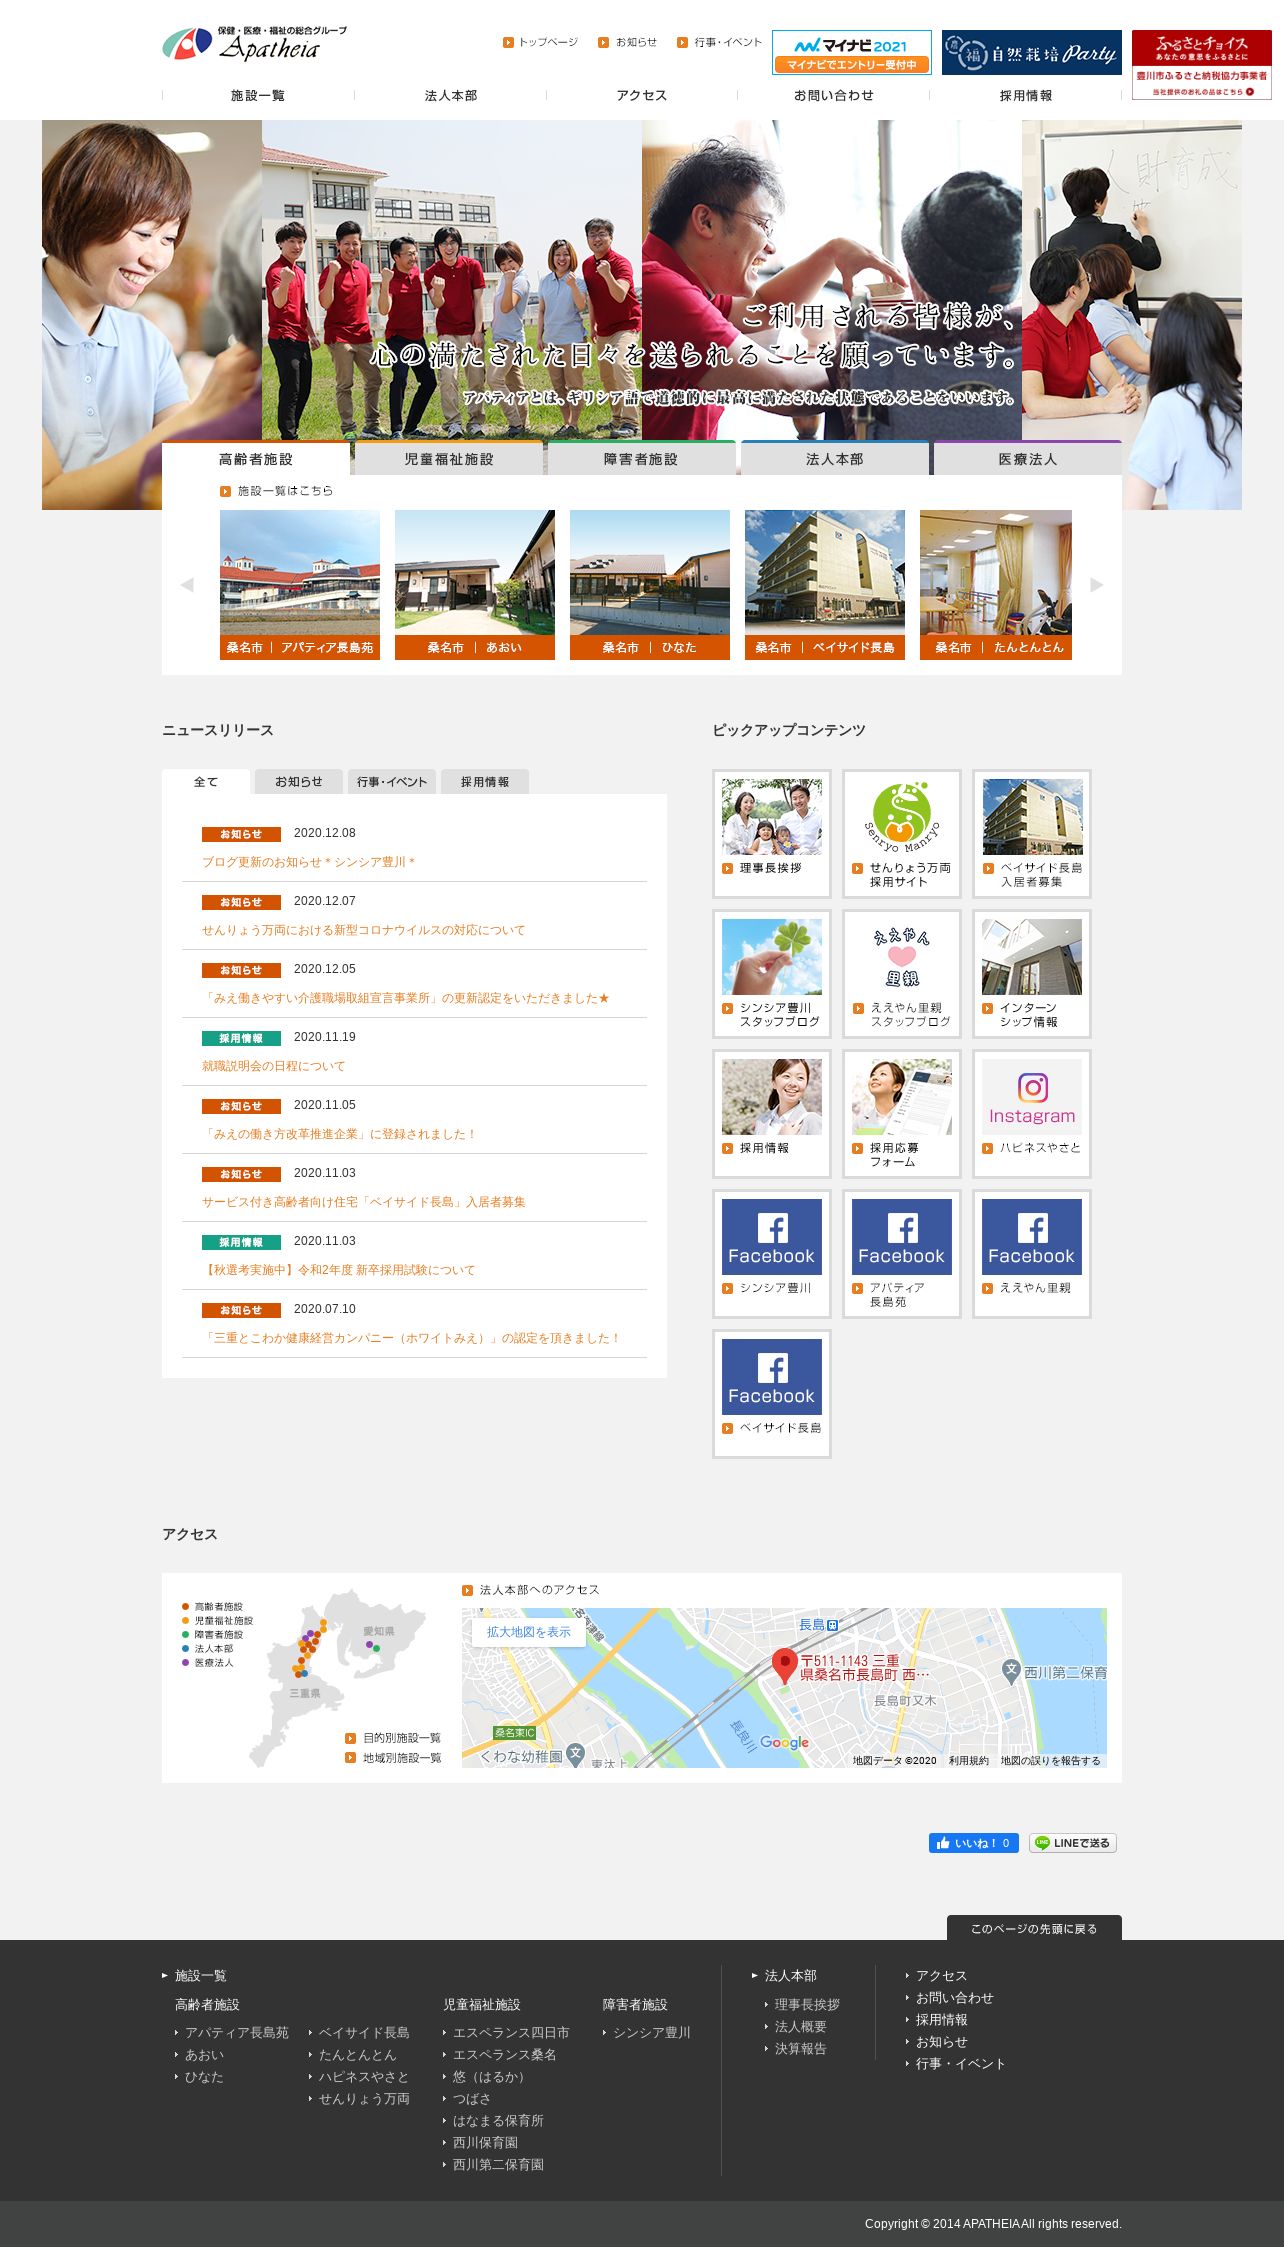Open the Instagram ハピネスやさと tile
1284x2247 pixels.
(x=1031, y=1113)
